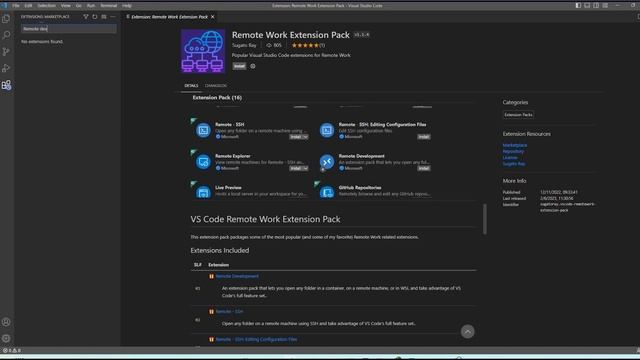Click the extension gear next to Install

(x=253, y=66)
